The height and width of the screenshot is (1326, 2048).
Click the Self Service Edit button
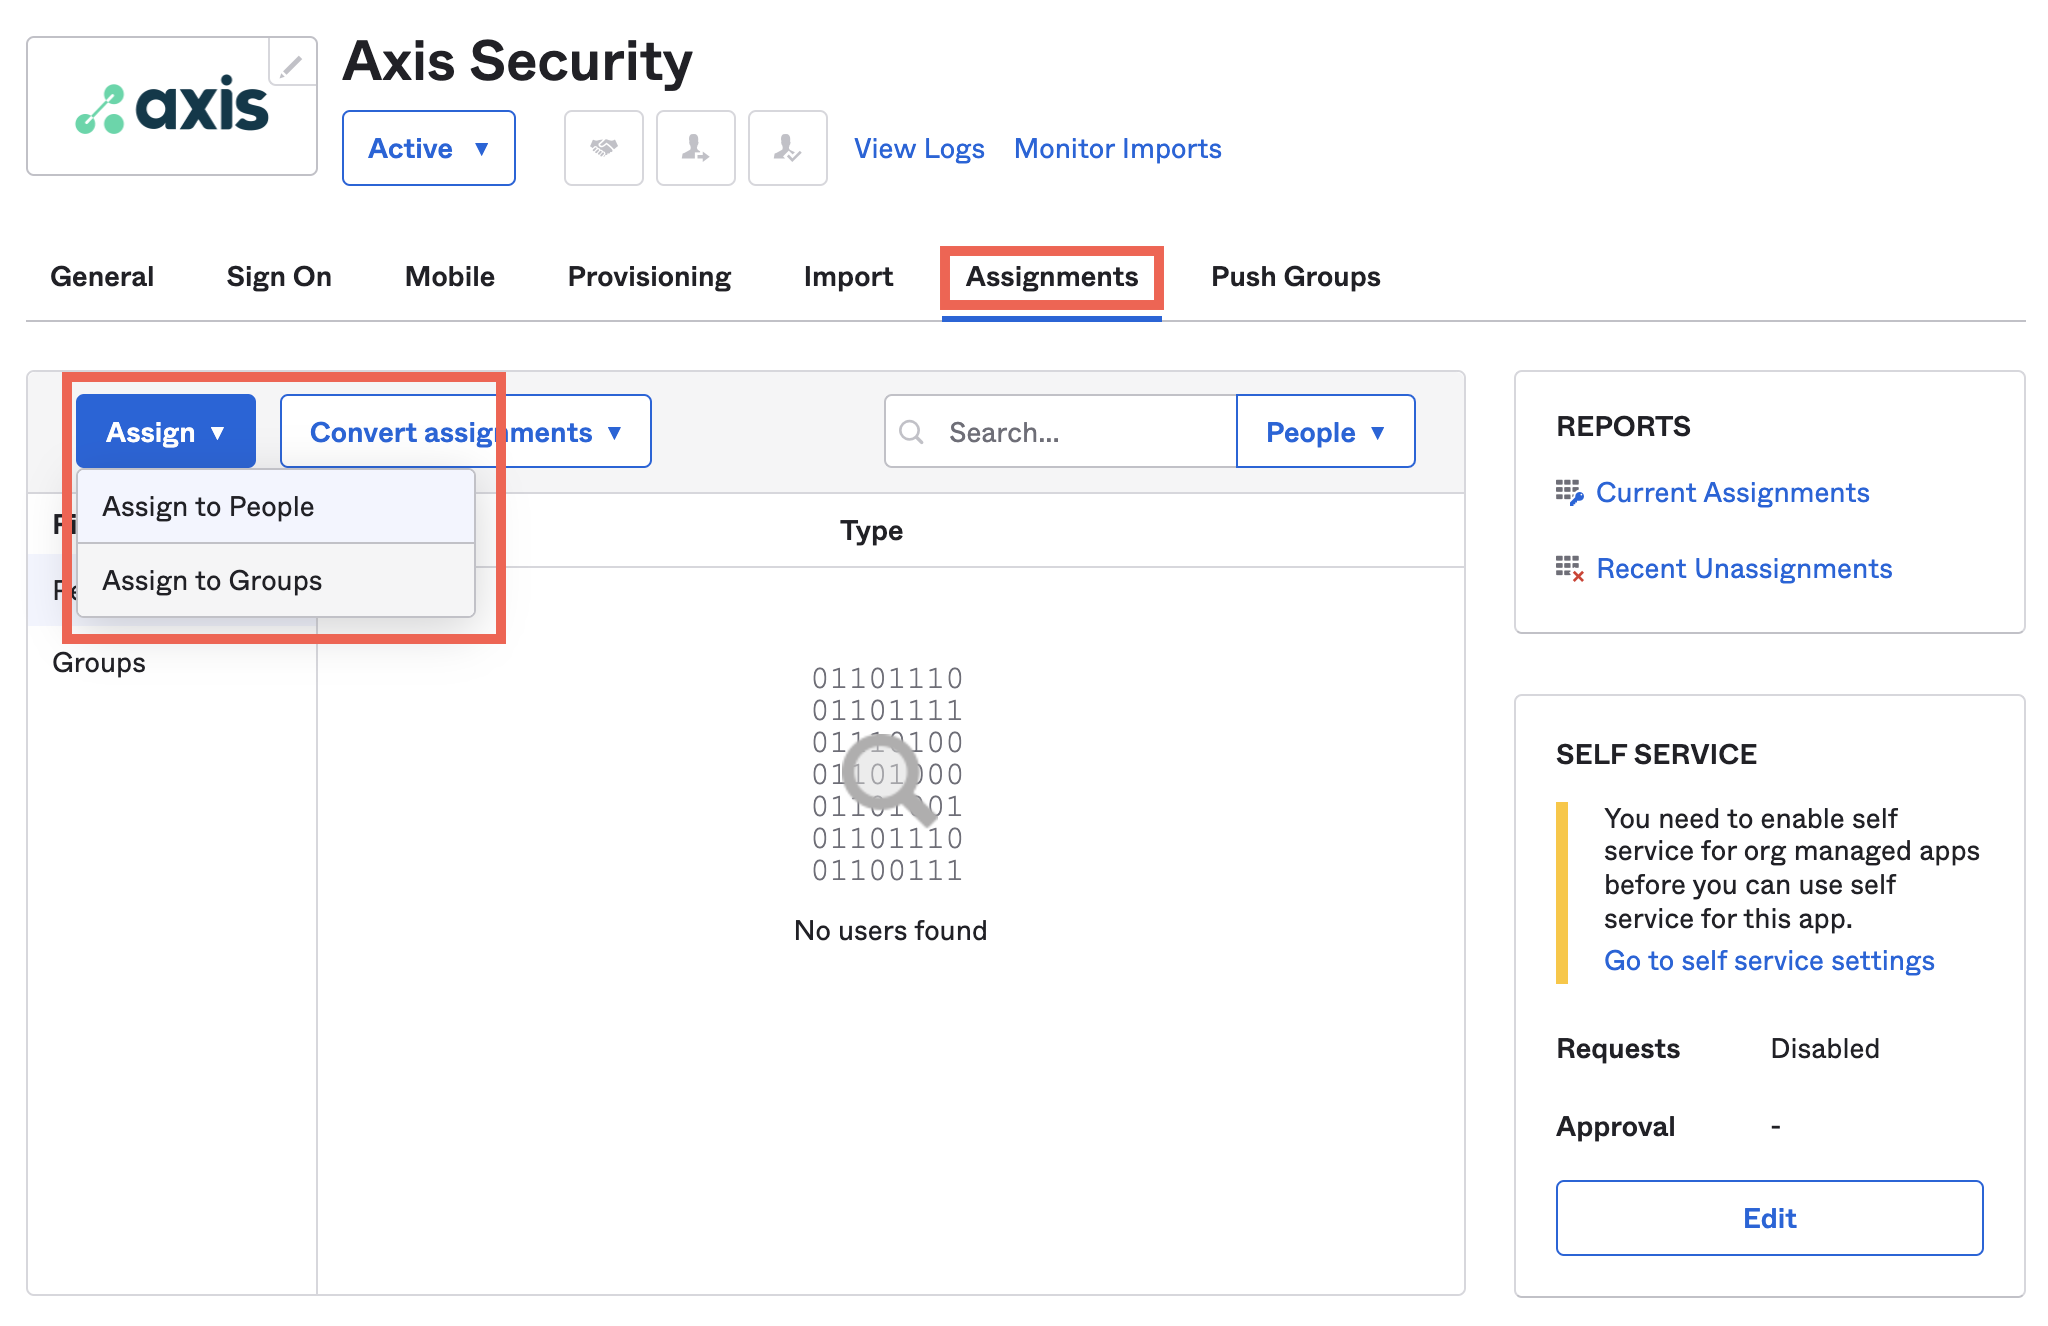point(1769,1217)
